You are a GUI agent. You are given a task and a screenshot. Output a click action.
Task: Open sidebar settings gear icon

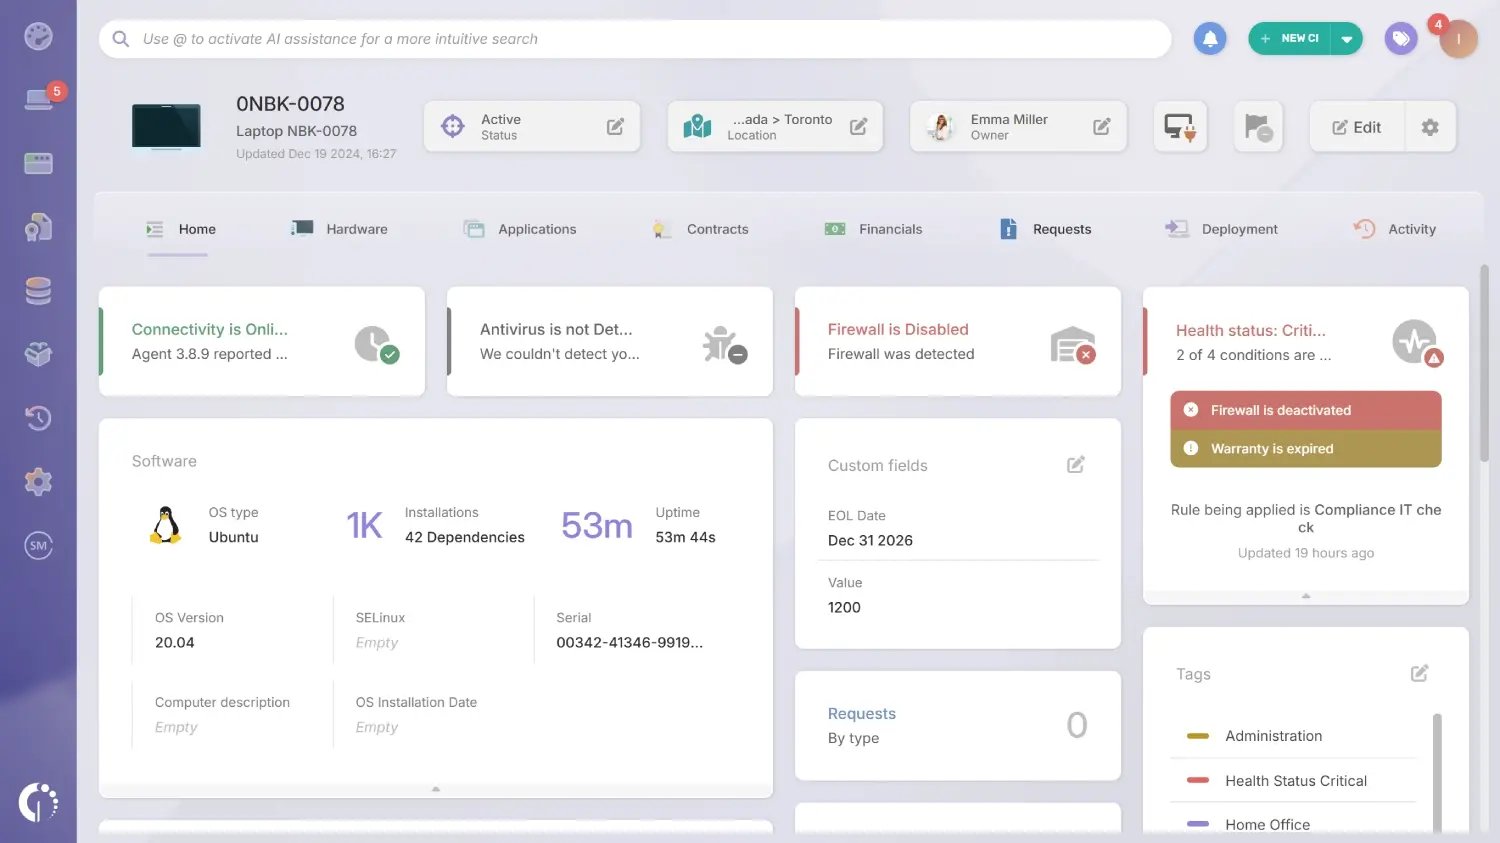pyautogui.click(x=38, y=481)
